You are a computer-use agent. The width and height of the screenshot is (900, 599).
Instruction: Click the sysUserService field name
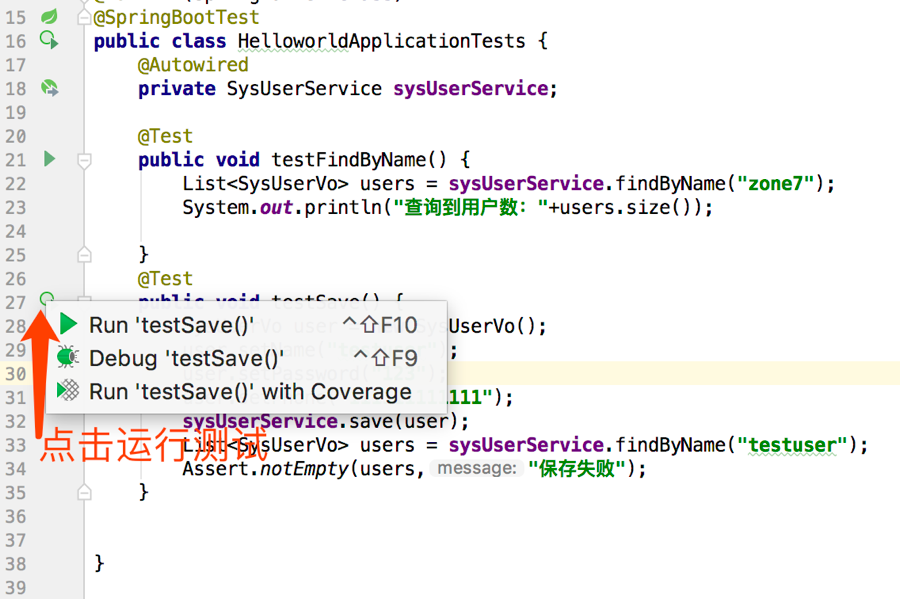470,88
